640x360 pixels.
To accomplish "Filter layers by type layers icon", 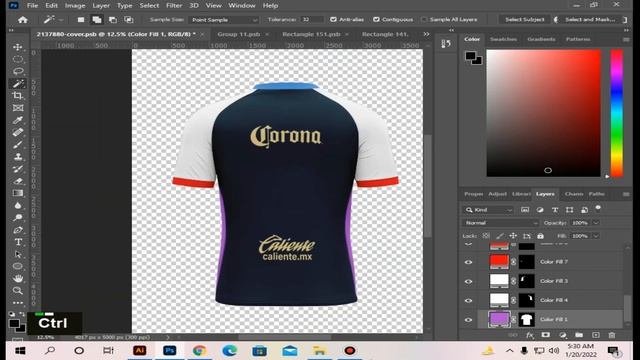I will [555, 210].
